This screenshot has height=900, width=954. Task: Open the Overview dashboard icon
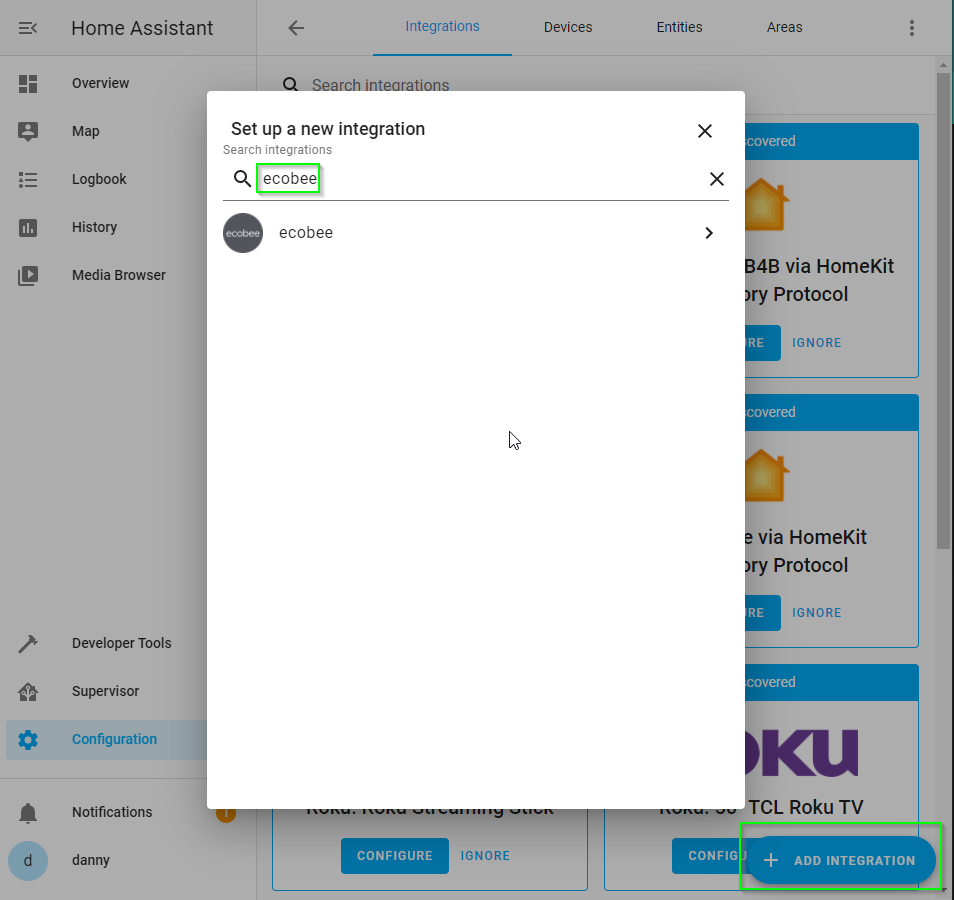[x=27, y=83]
